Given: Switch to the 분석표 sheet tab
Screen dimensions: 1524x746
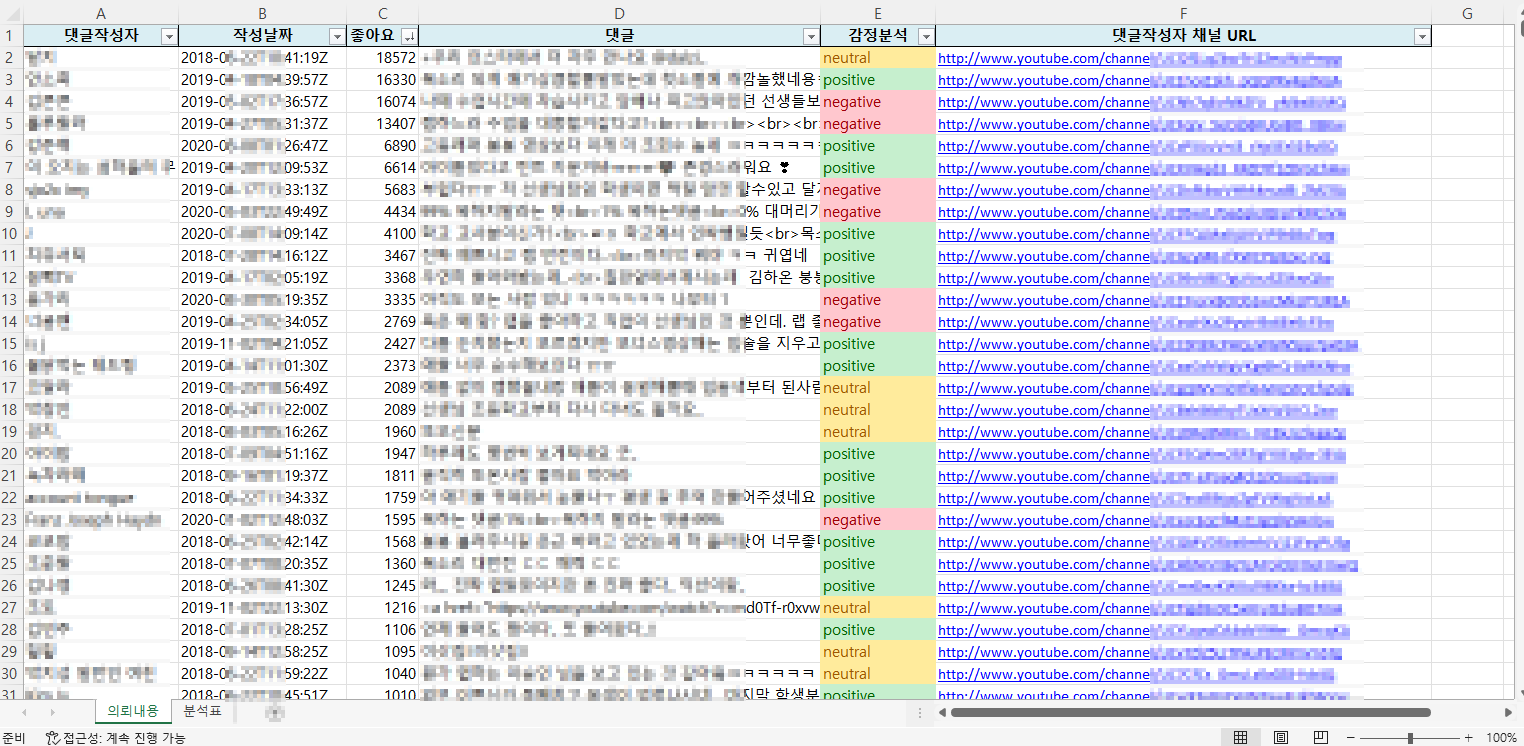Looking at the screenshot, I should tap(201, 711).
